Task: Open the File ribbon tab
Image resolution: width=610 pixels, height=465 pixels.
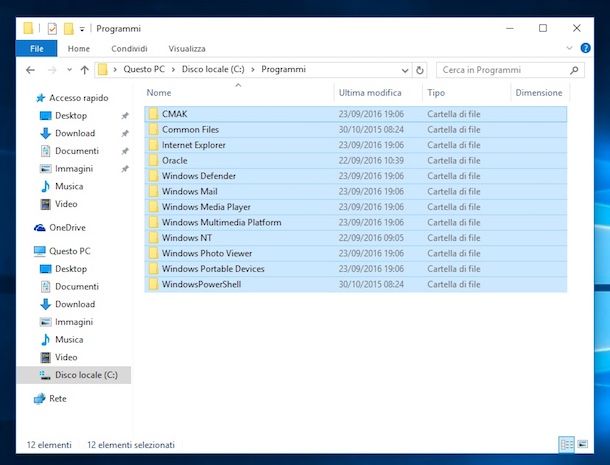Action: 37,49
